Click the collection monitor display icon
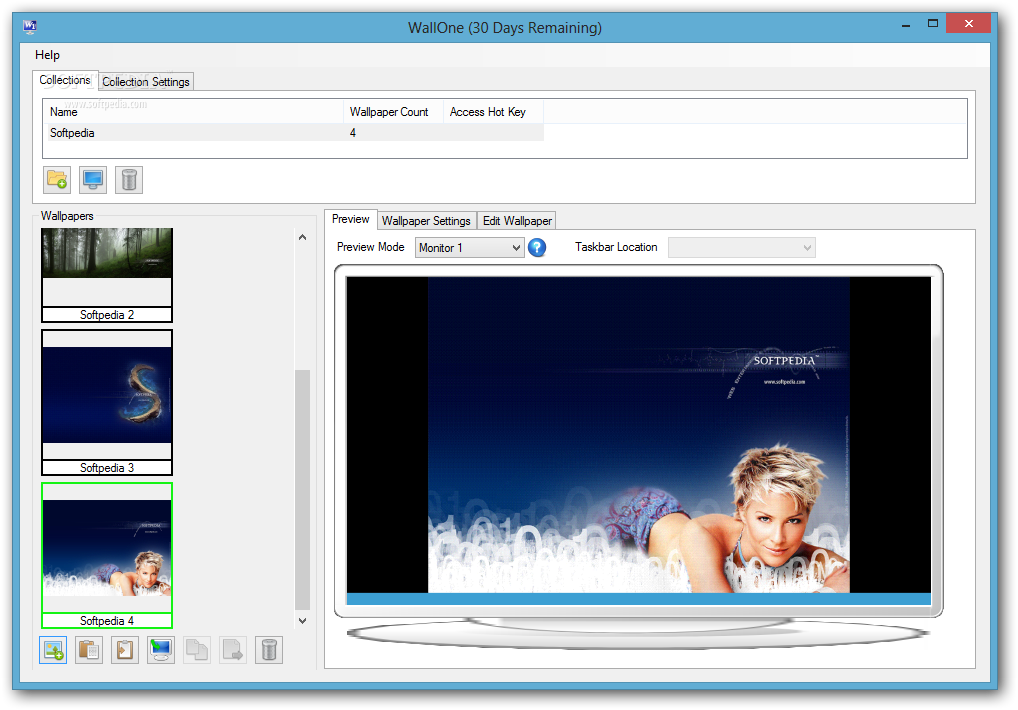Viewport: 1018px width, 710px height. tap(93, 180)
